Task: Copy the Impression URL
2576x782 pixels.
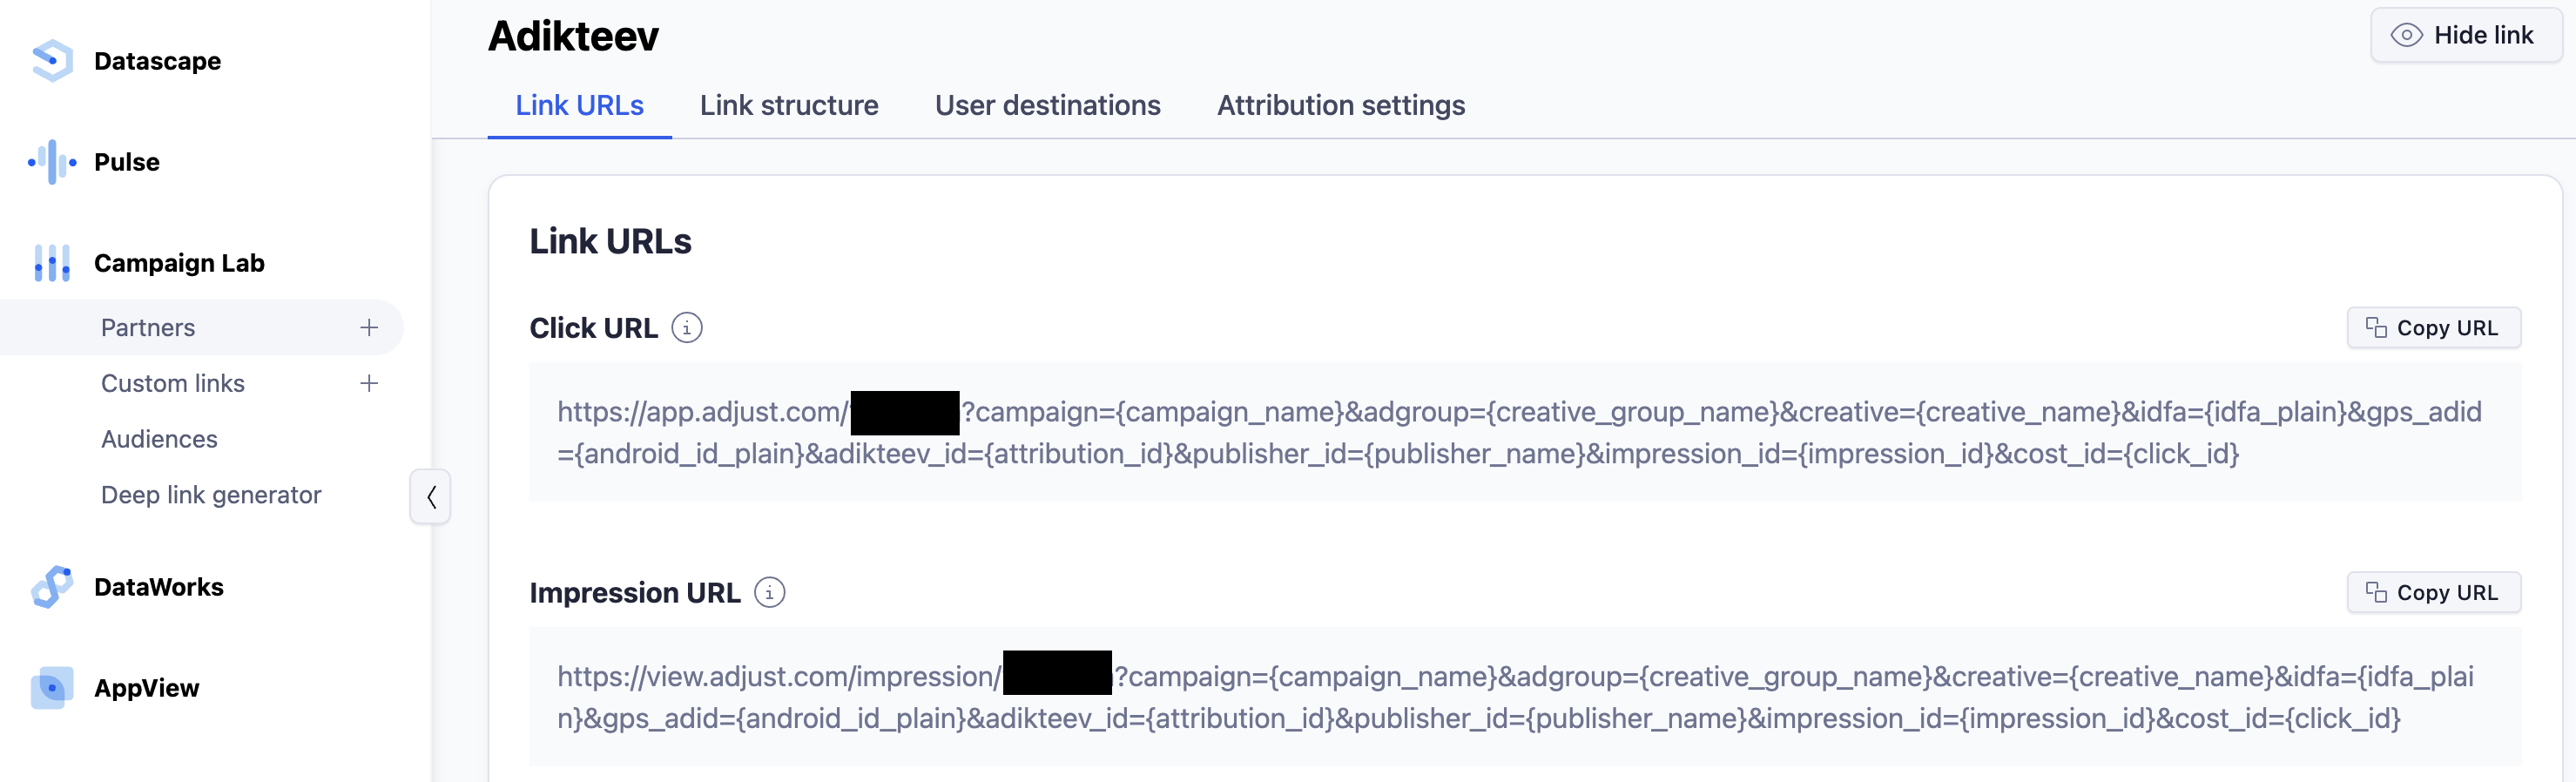Action: (2433, 593)
